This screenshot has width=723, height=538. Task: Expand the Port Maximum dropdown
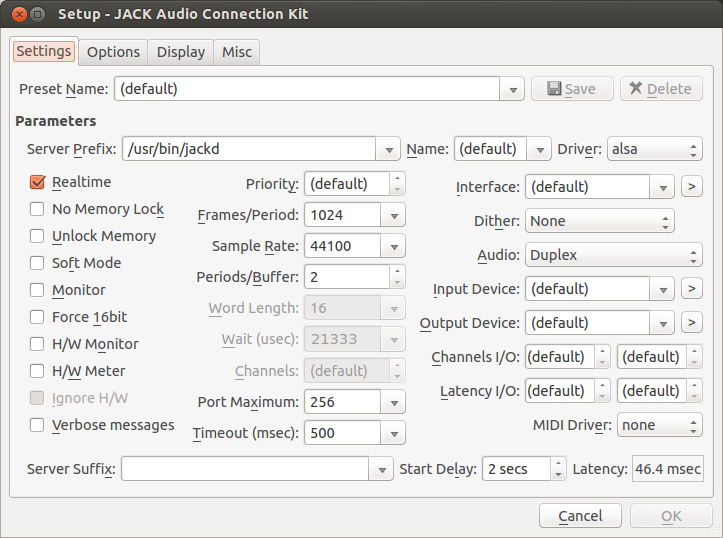point(393,402)
